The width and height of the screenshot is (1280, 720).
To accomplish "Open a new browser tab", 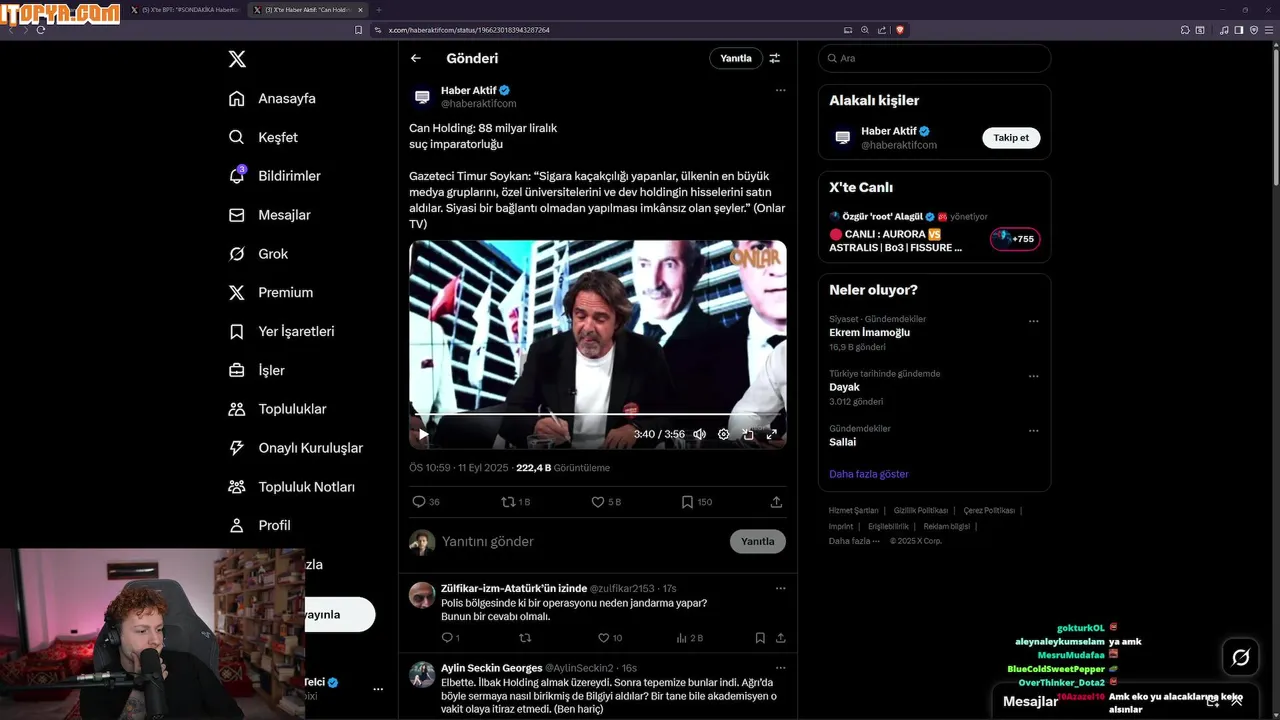I will tap(378, 10).
